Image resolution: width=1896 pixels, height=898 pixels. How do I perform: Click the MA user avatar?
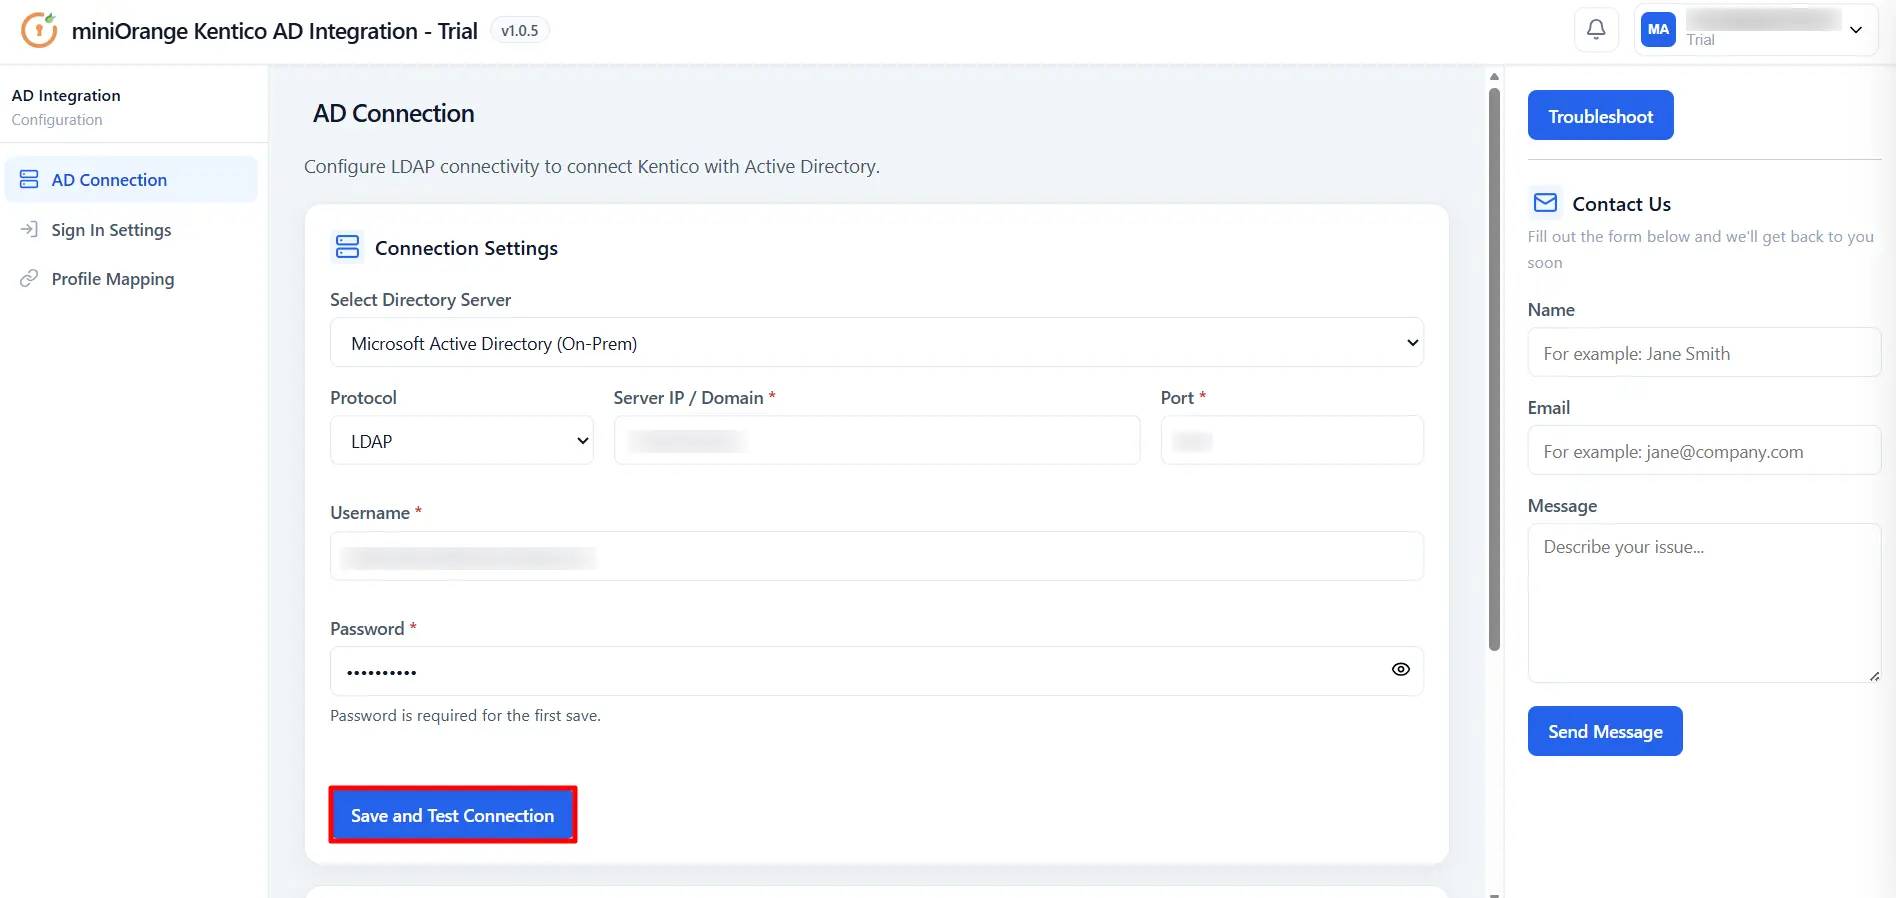tap(1658, 30)
